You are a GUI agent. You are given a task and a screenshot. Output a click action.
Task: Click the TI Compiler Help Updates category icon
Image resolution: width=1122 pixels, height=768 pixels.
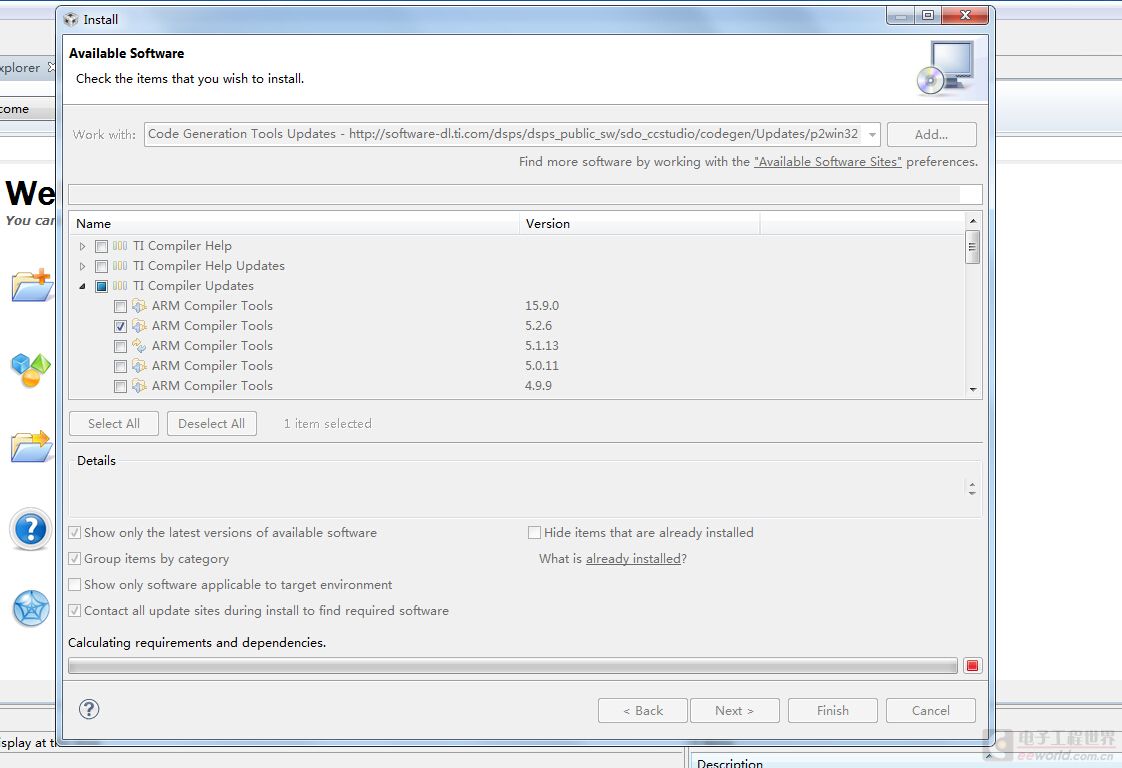click(x=120, y=266)
